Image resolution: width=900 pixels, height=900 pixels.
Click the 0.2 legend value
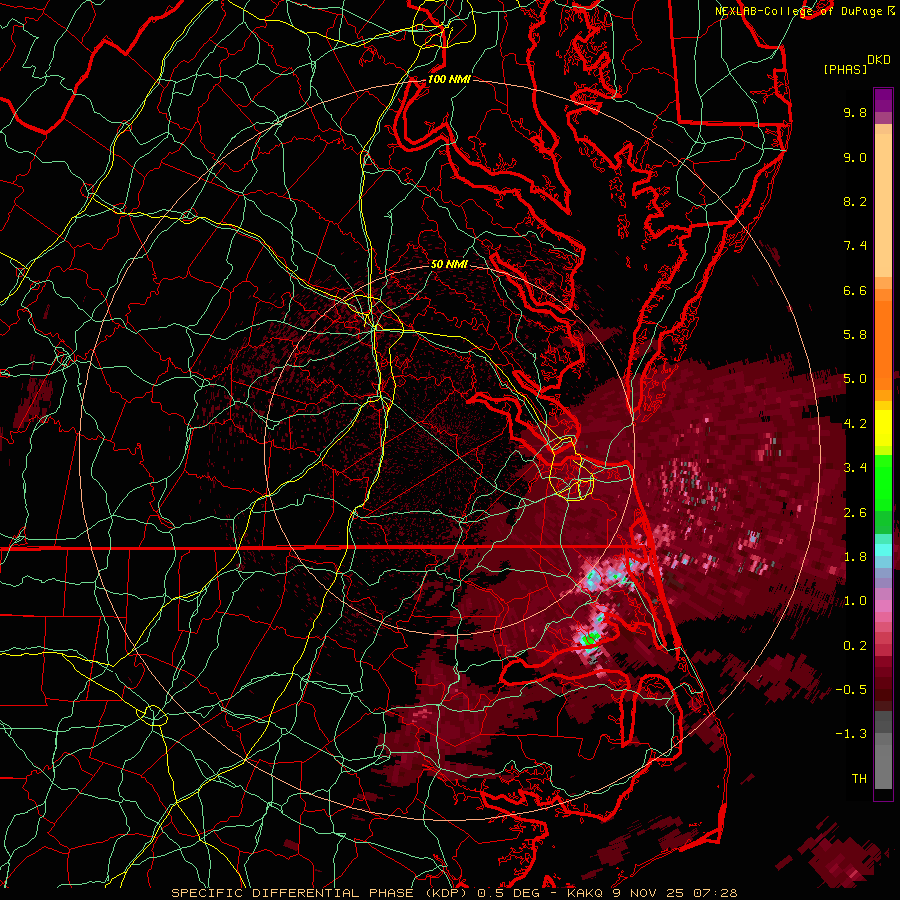coord(855,646)
